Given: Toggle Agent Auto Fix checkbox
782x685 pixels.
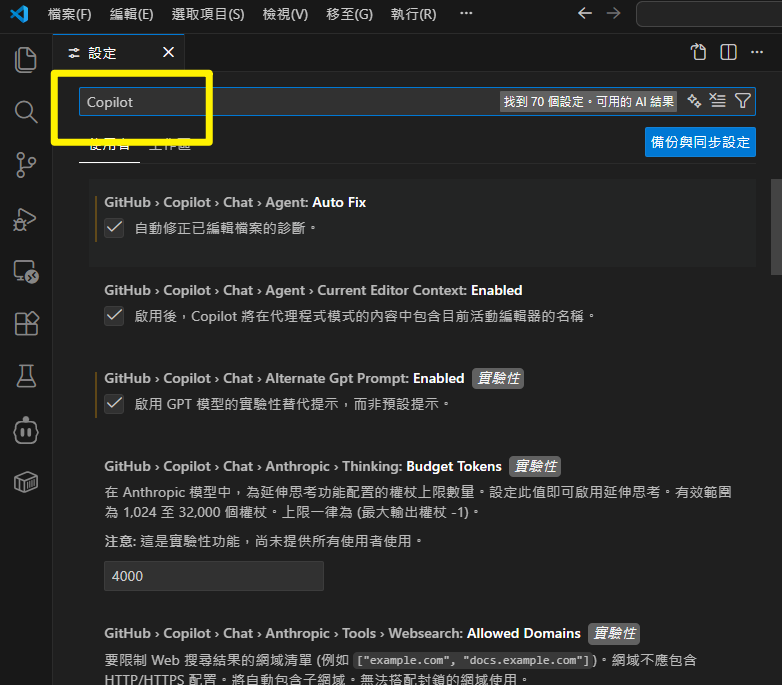Looking at the screenshot, I should coord(114,228).
